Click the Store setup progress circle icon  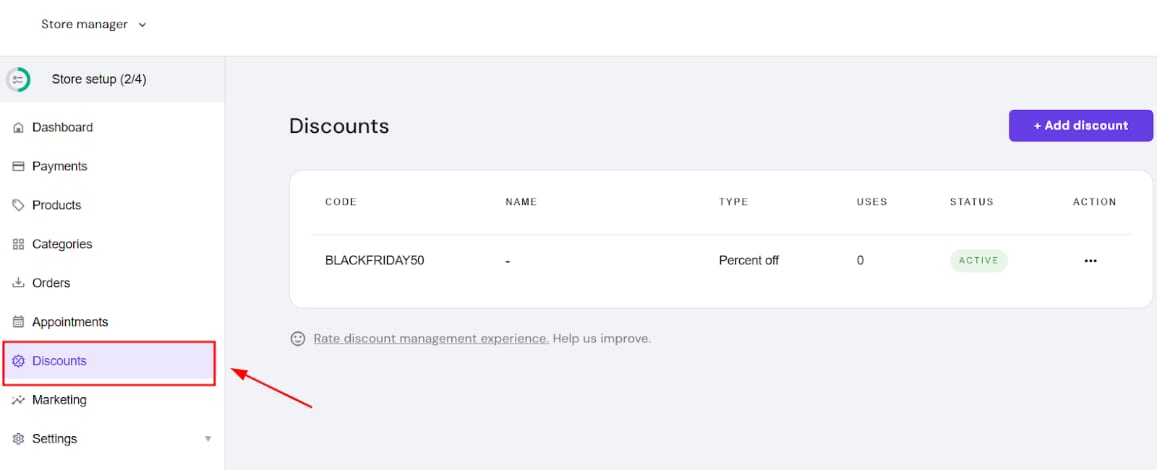[18, 80]
